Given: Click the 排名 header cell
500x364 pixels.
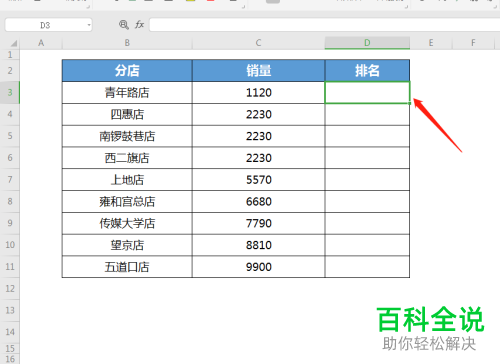Looking at the screenshot, I should click(367, 71).
